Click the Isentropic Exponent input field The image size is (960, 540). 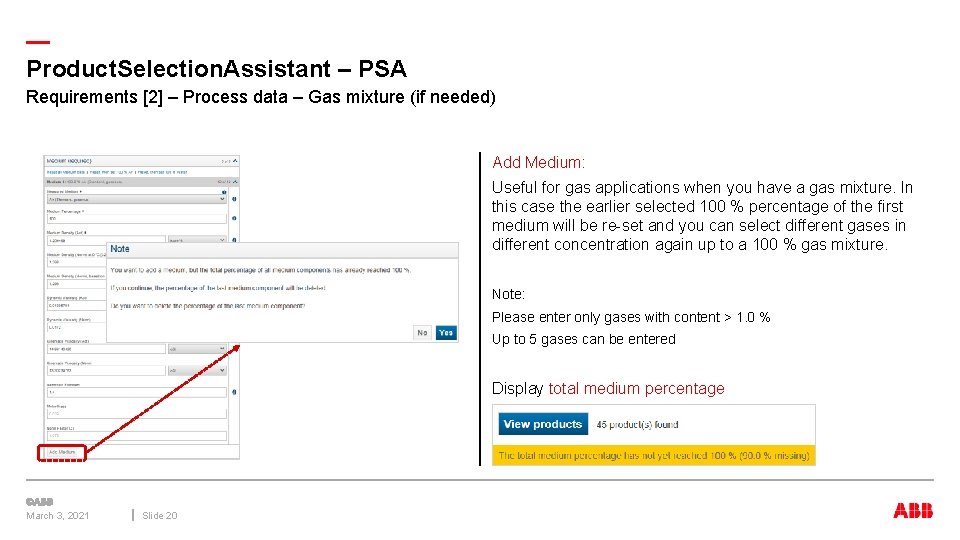tap(135, 392)
